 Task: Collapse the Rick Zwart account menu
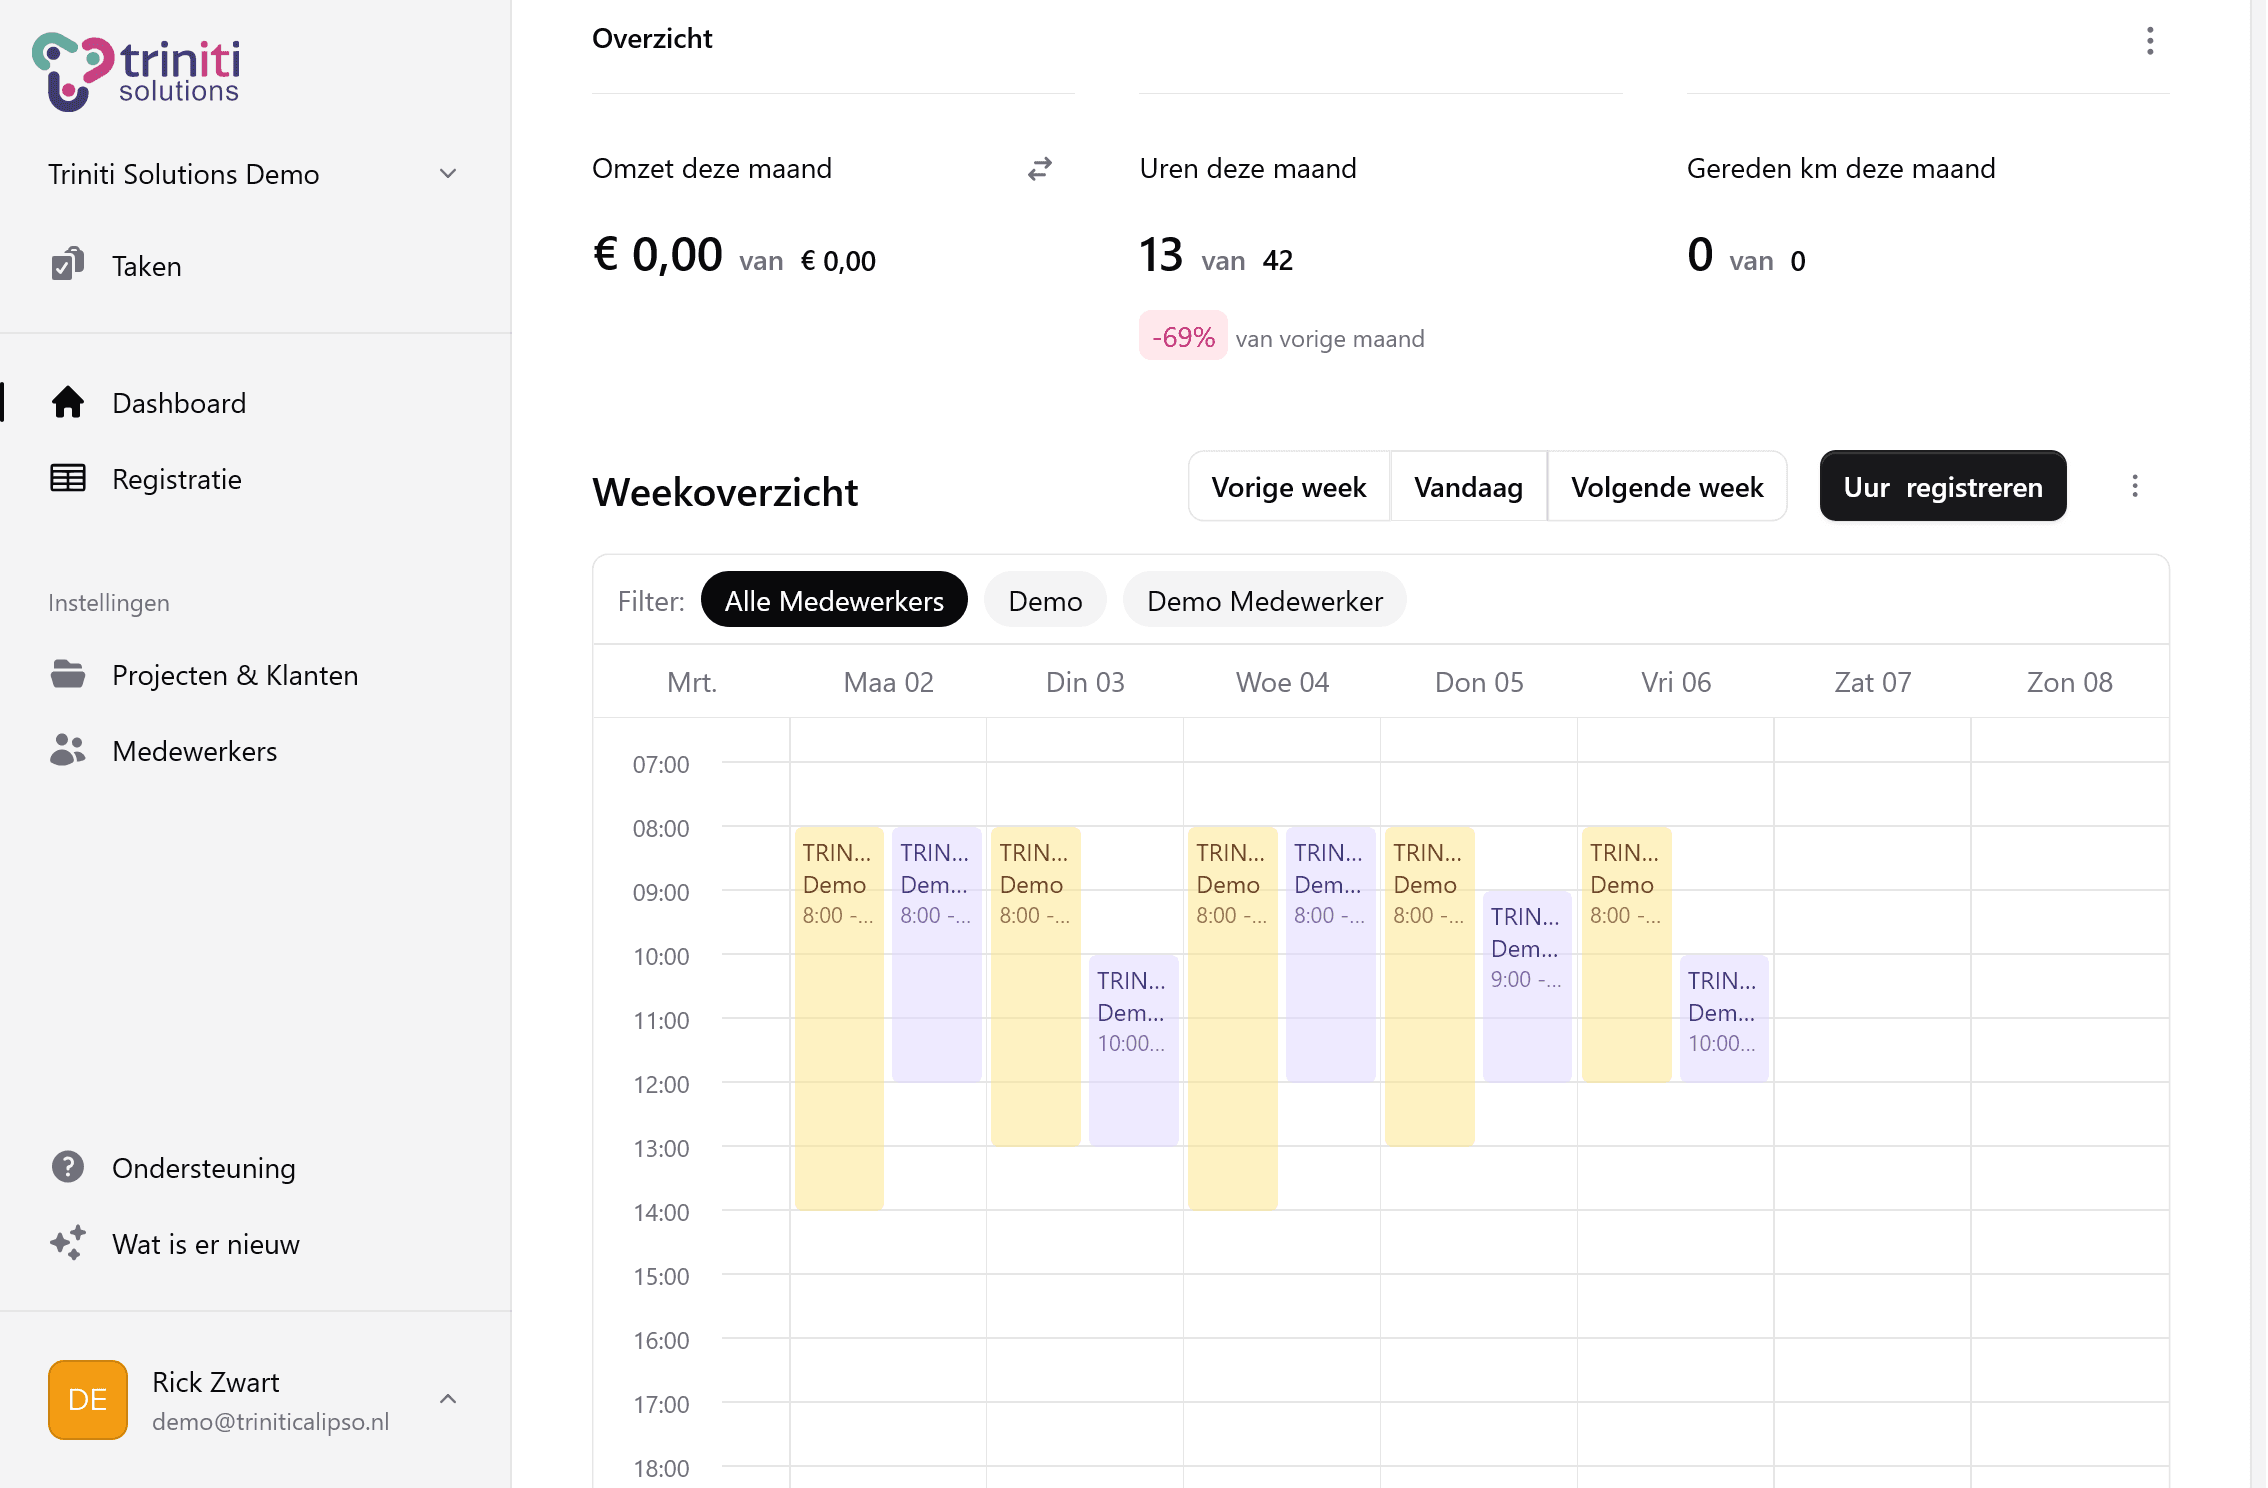pos(447,1399)
